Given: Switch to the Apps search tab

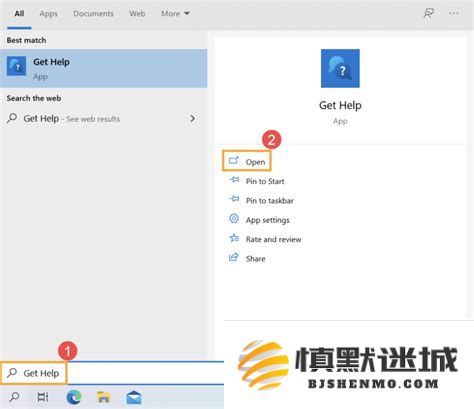Looking at the screenshot, I should 49,14.
